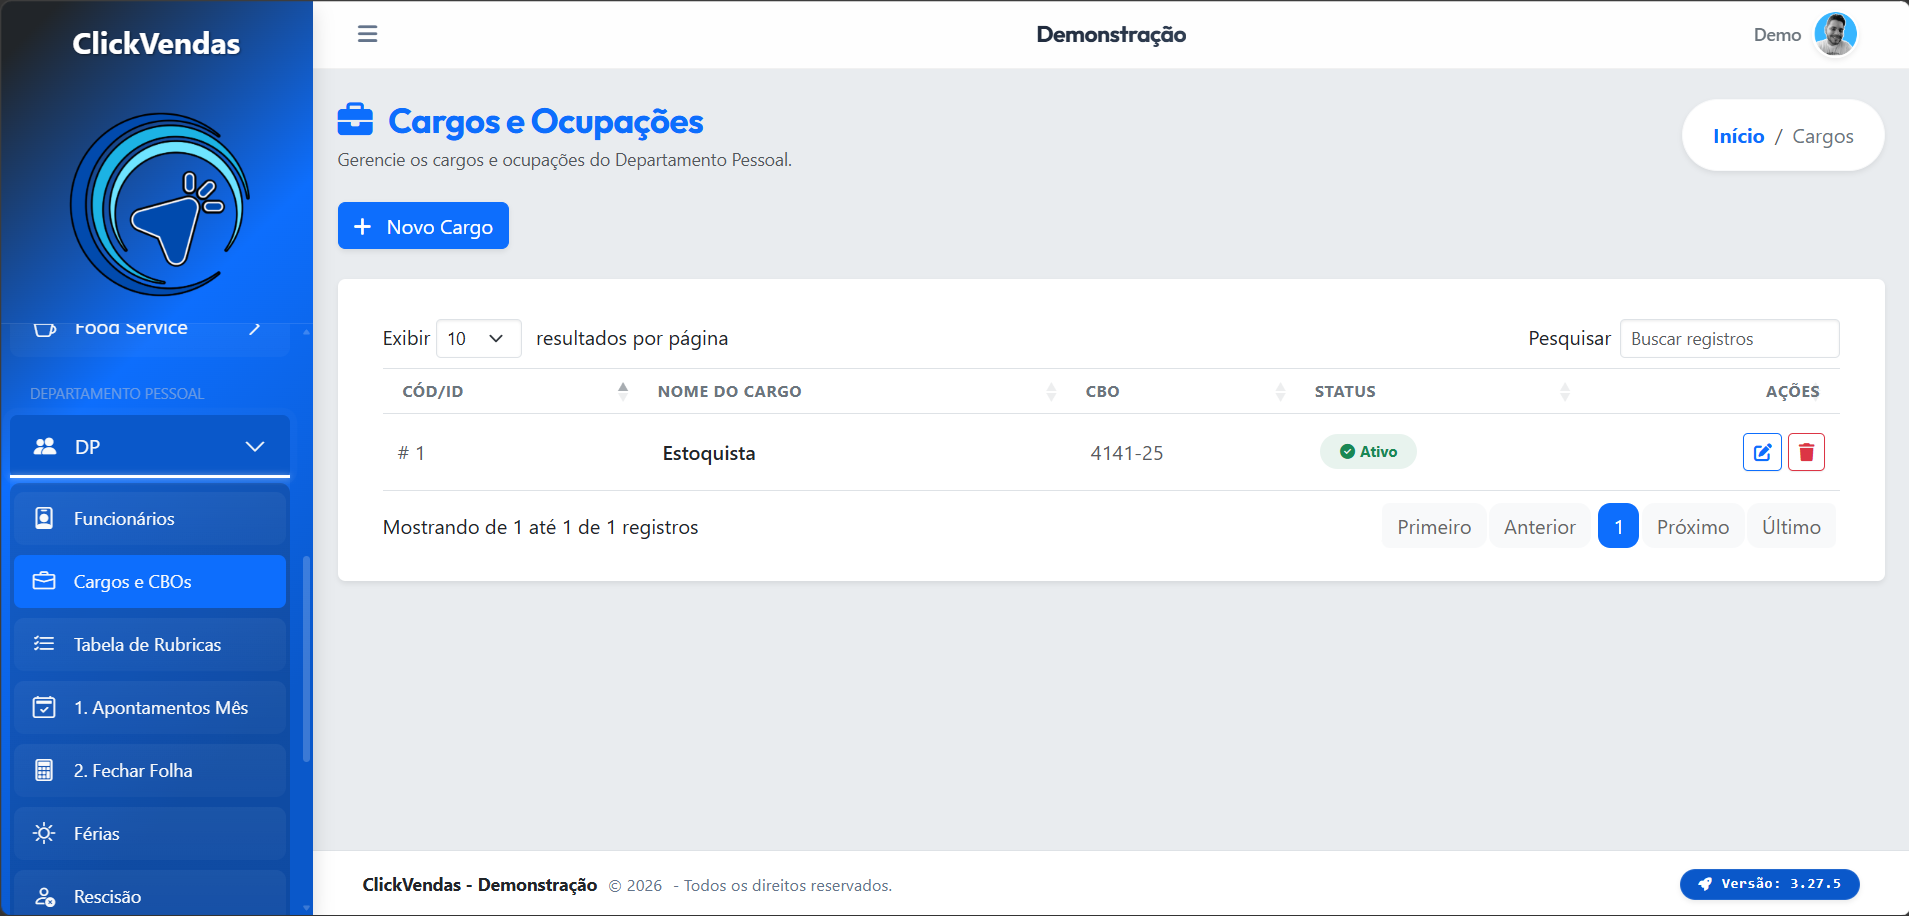Click the Demonstração header title

pos(1111,34)
